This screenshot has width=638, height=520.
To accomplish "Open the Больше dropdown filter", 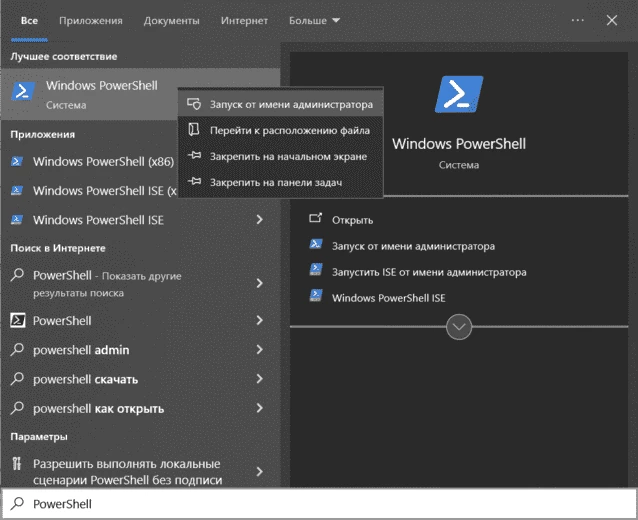I will (314, 20).
